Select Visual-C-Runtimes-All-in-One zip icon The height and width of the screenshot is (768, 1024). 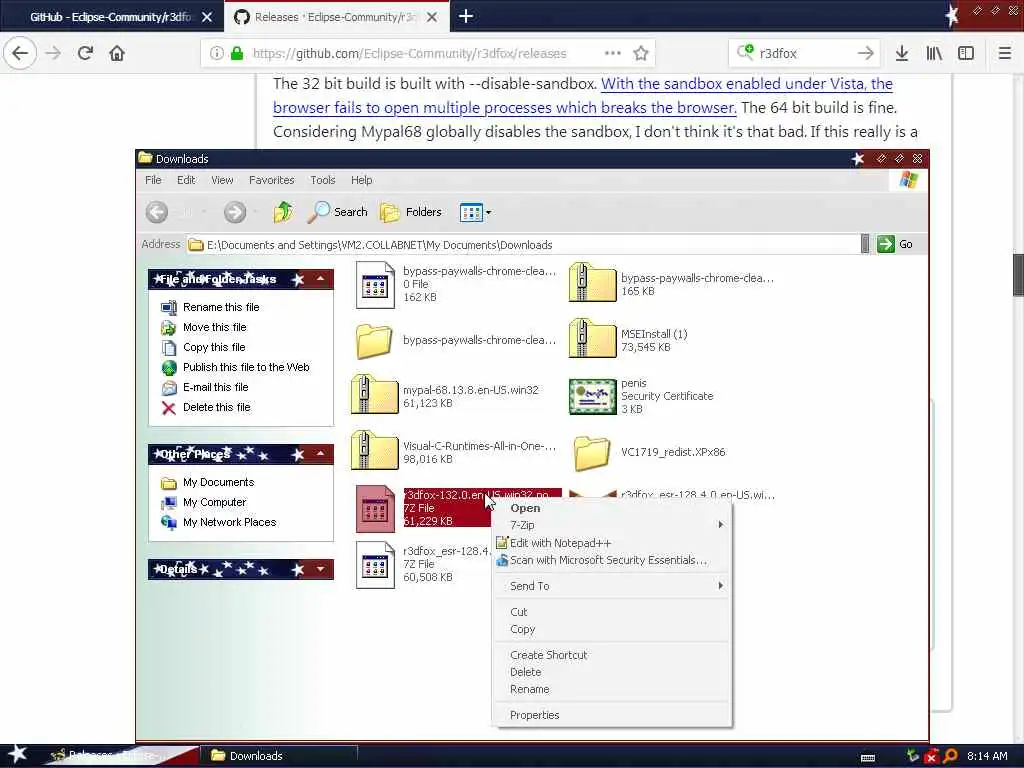(374, 451)
